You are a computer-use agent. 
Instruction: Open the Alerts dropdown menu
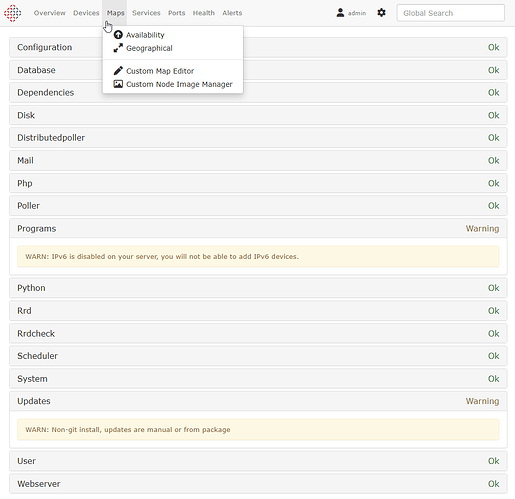pyautogui.click(x=232, y=13)
